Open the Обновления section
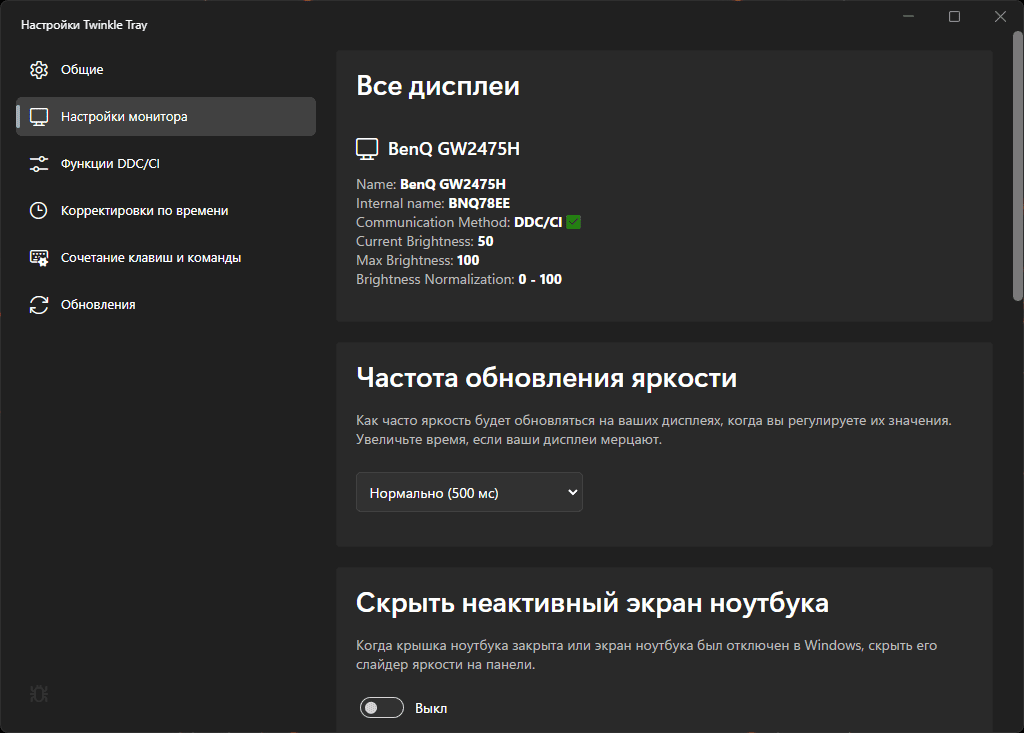Screen dimensions: 1024x733 (166, 305)
